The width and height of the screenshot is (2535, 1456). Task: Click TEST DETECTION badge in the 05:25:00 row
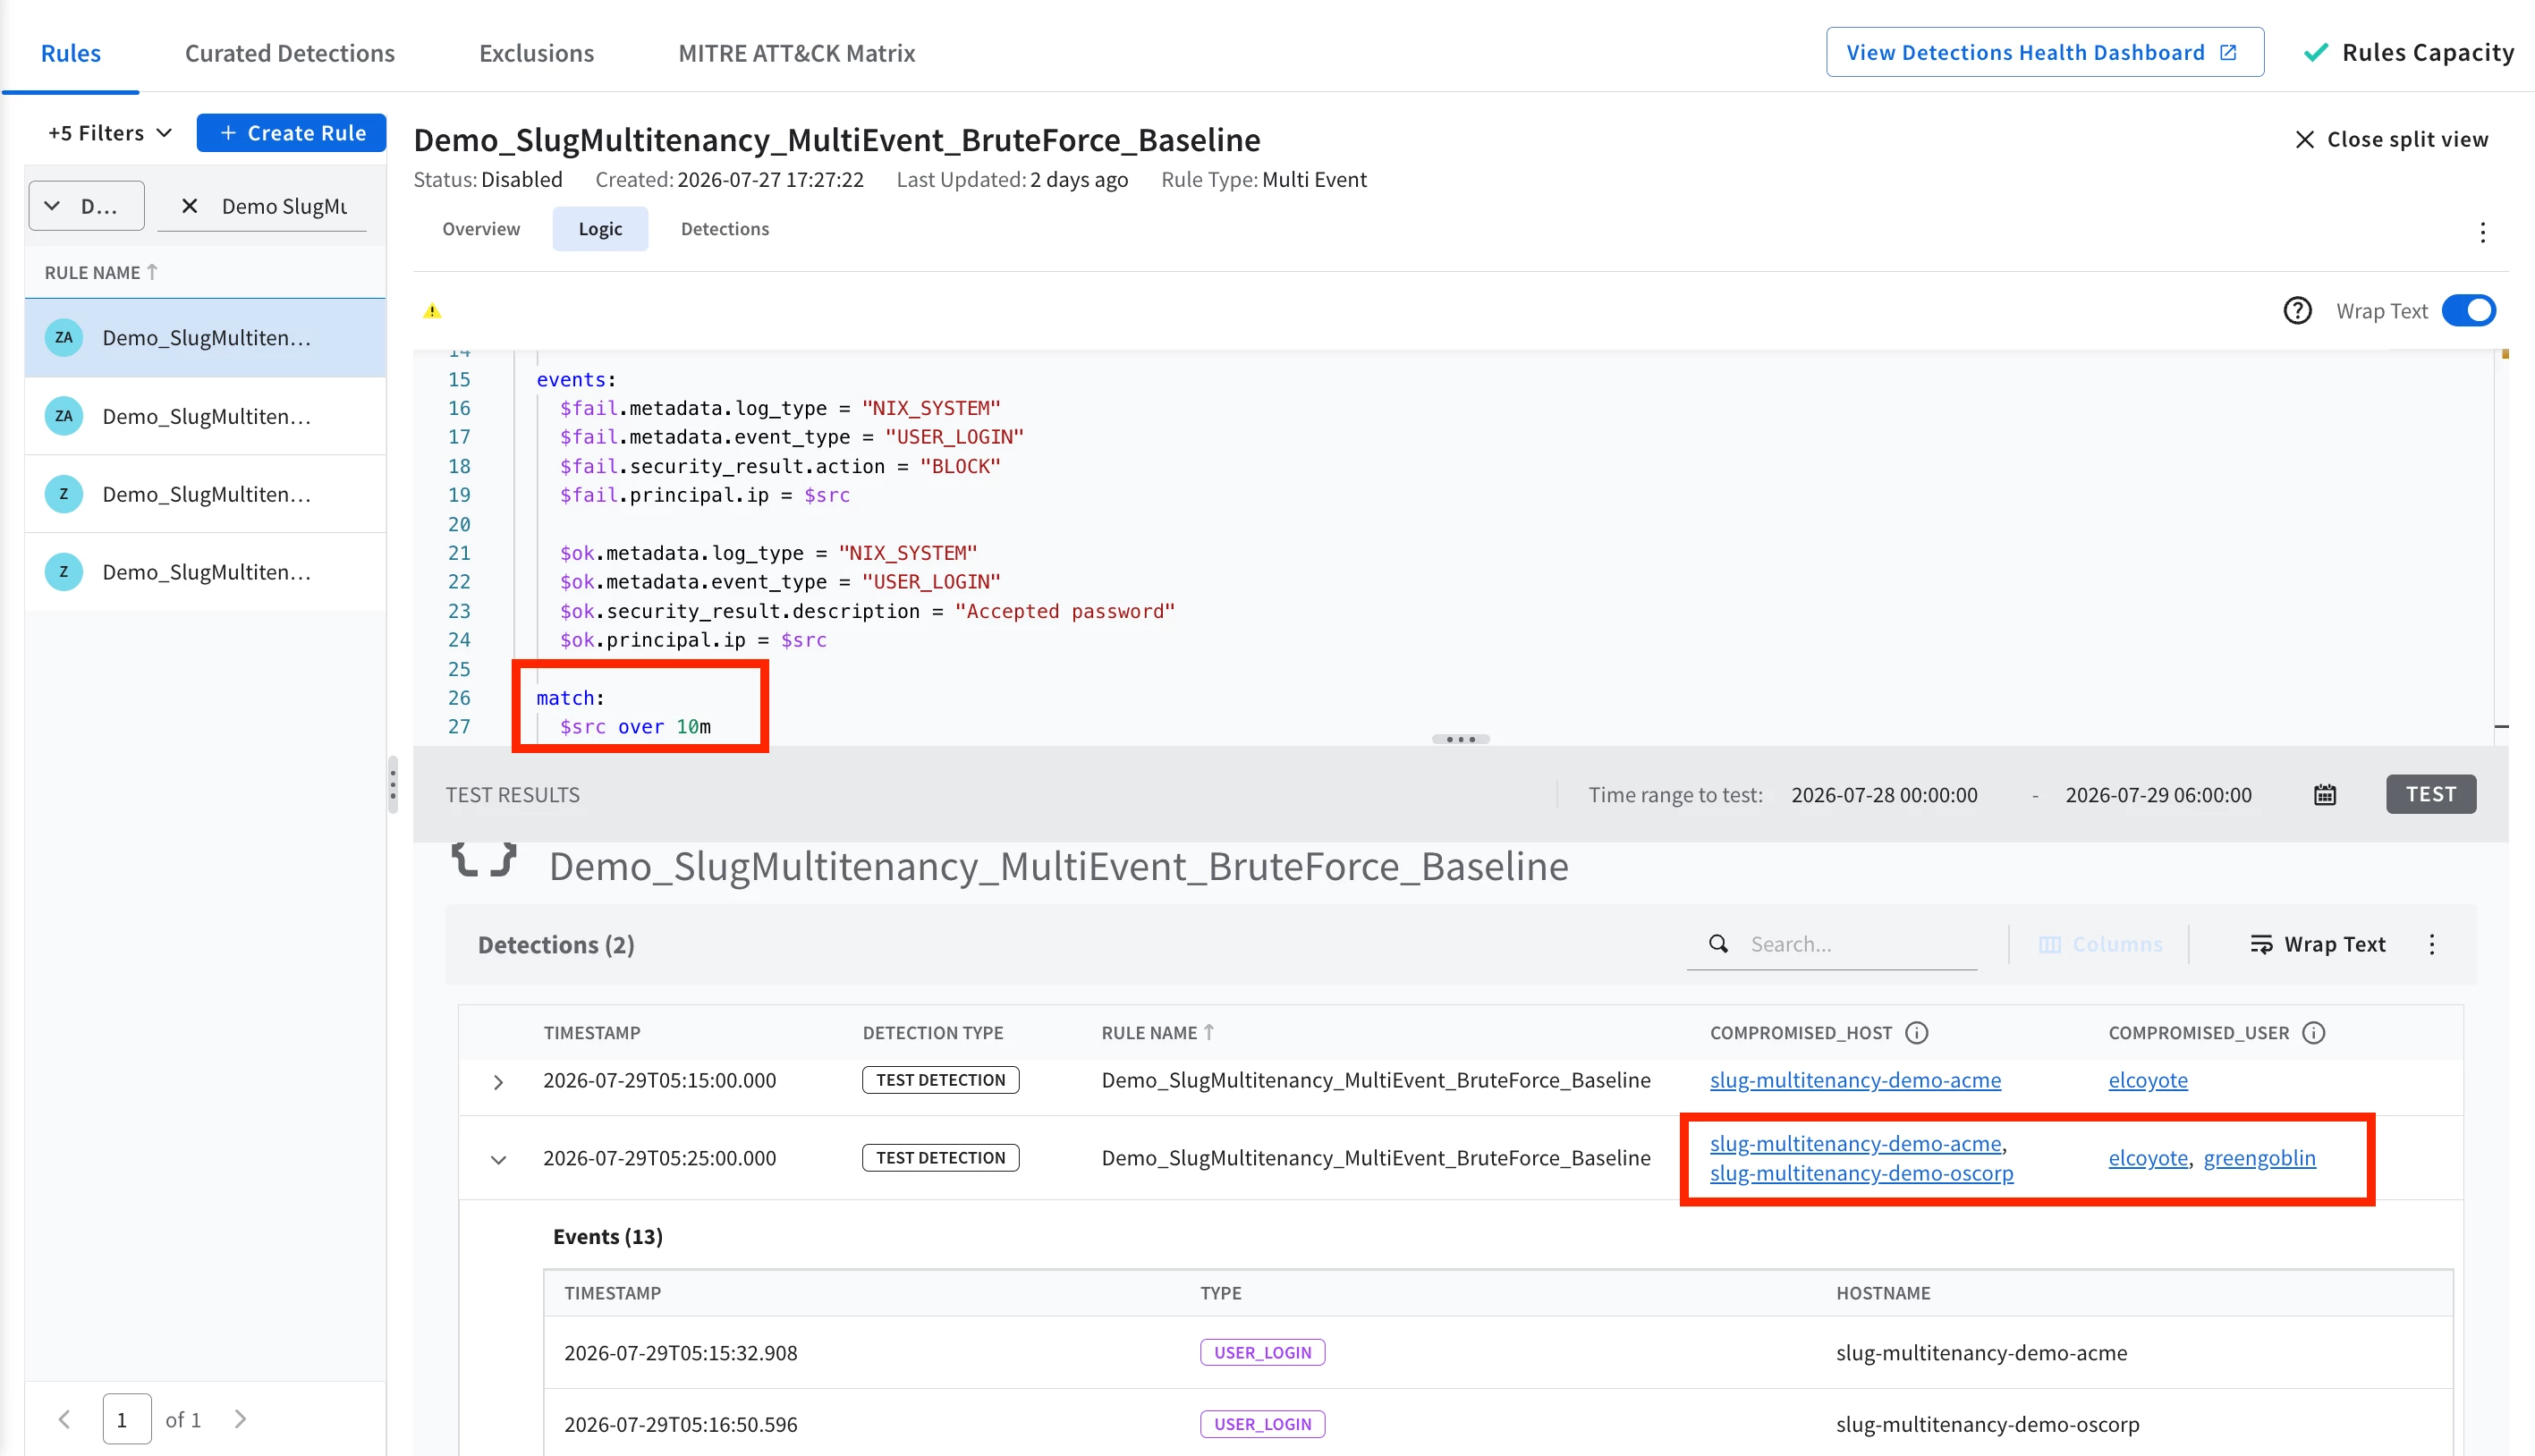pyautogui.click(x=940, y=1158)
